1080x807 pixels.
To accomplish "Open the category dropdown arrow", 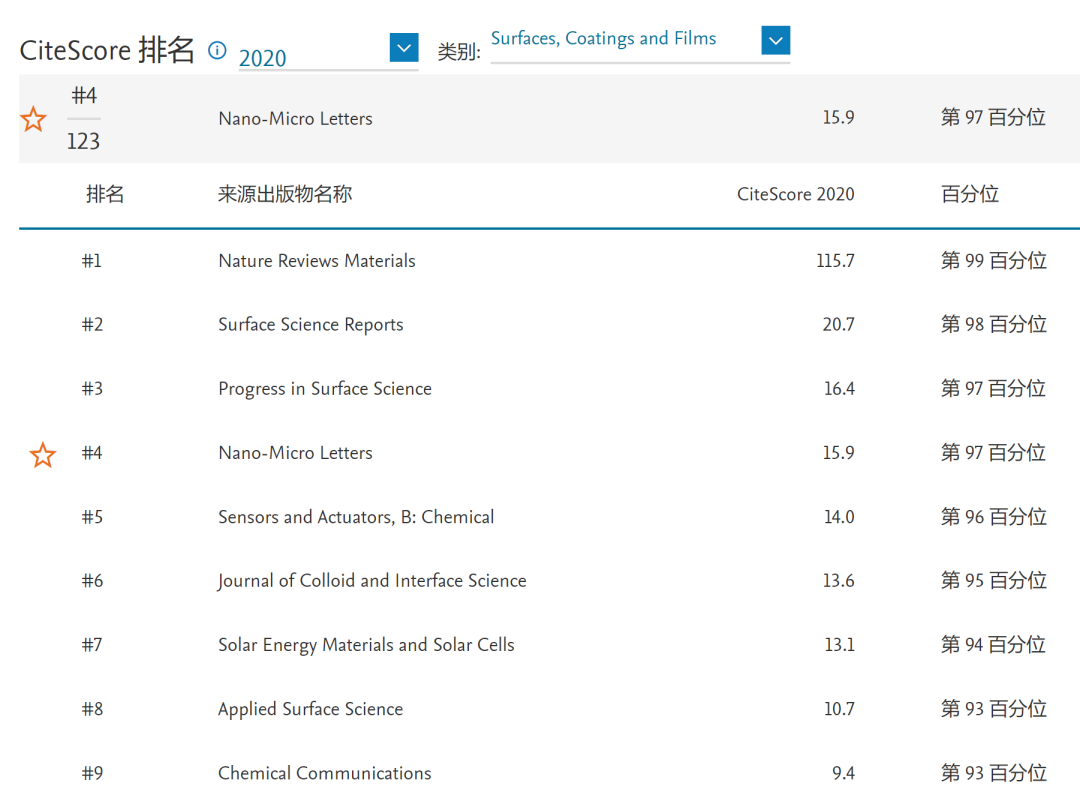I will click(x=776, y=40).
